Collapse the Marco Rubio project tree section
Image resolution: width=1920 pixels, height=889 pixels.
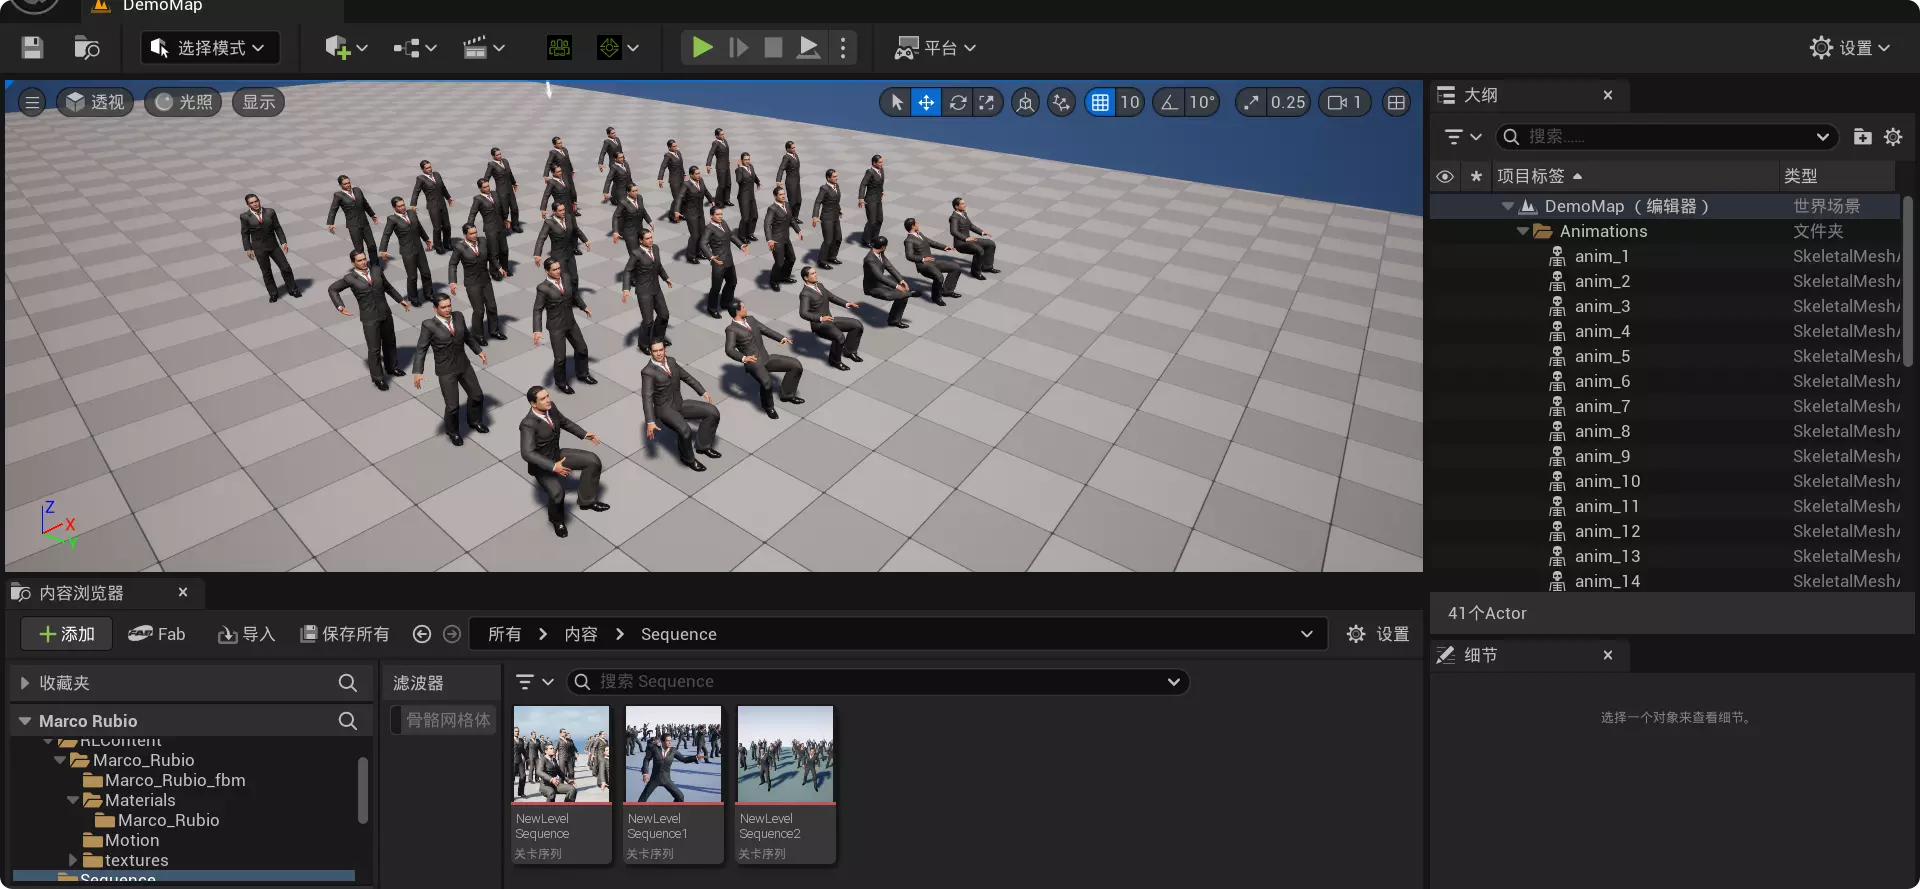coord(25,721)
